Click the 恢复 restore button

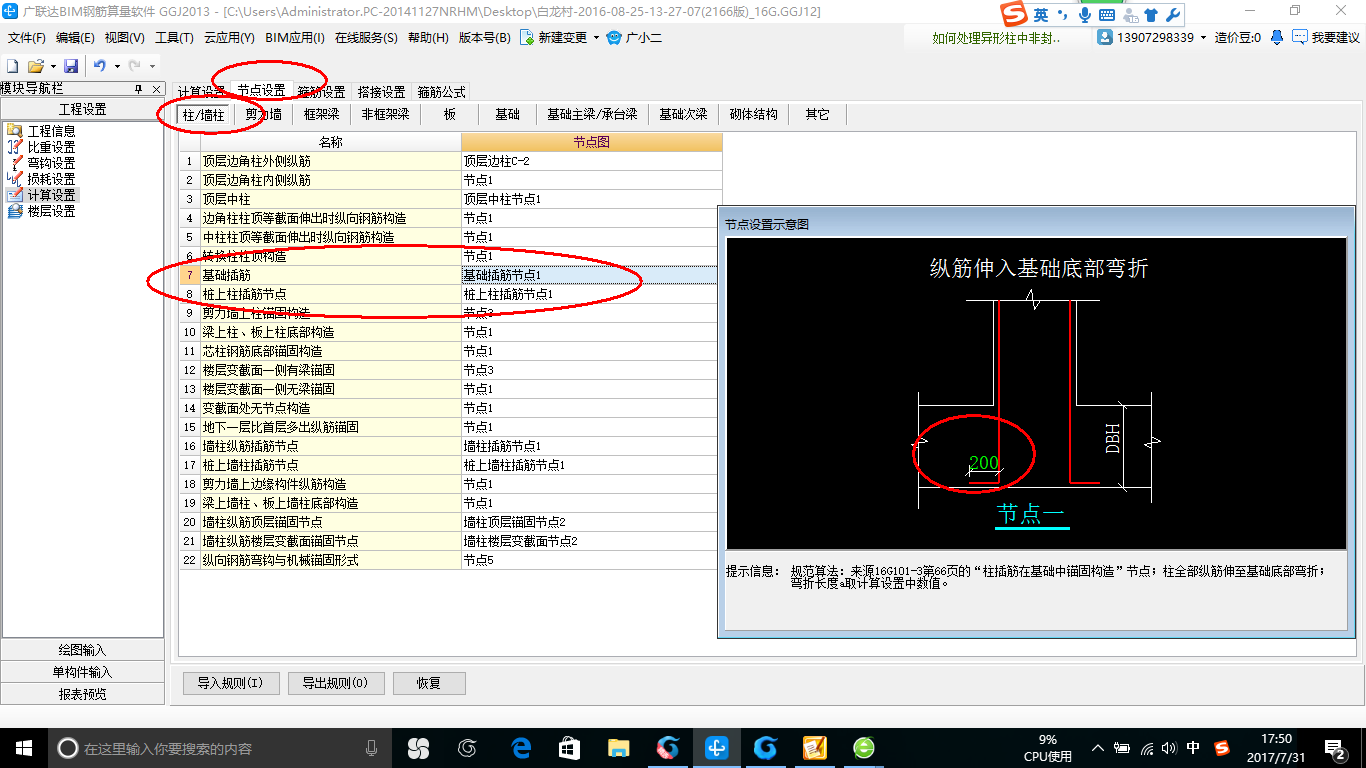pyautogui.click(x=429, y=683)
